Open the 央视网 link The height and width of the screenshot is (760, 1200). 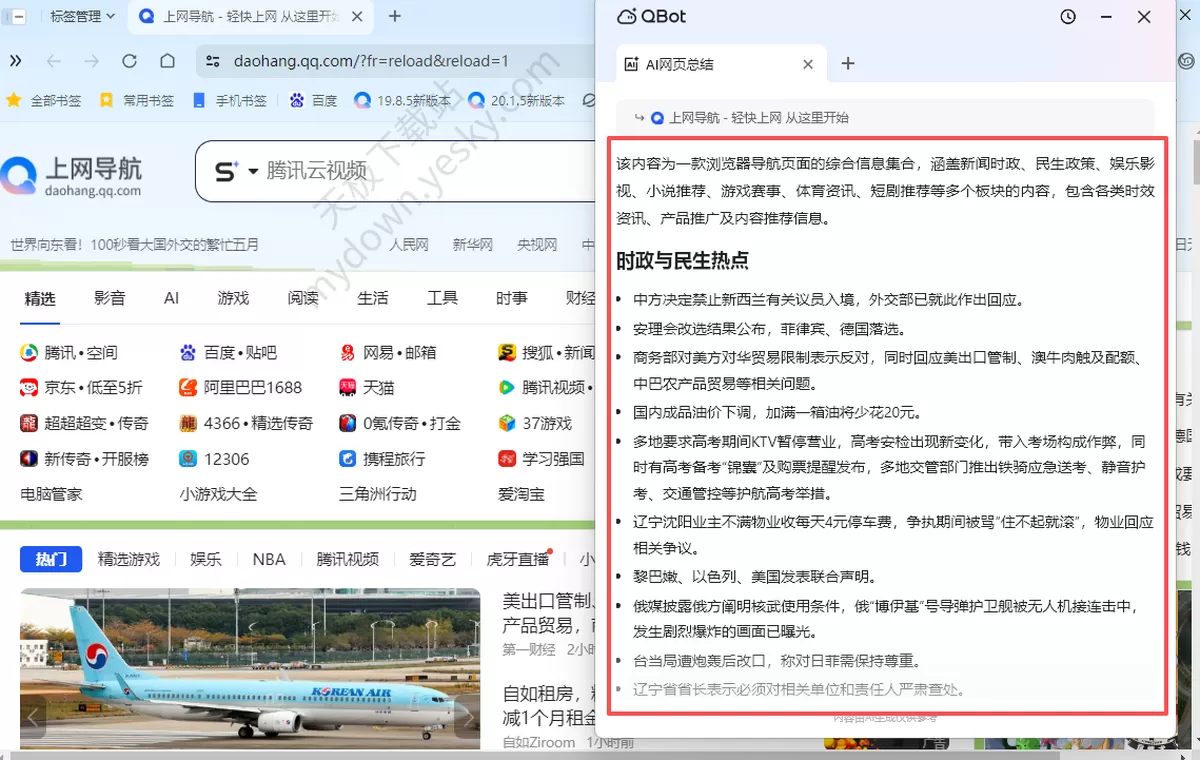pos(537,245)
